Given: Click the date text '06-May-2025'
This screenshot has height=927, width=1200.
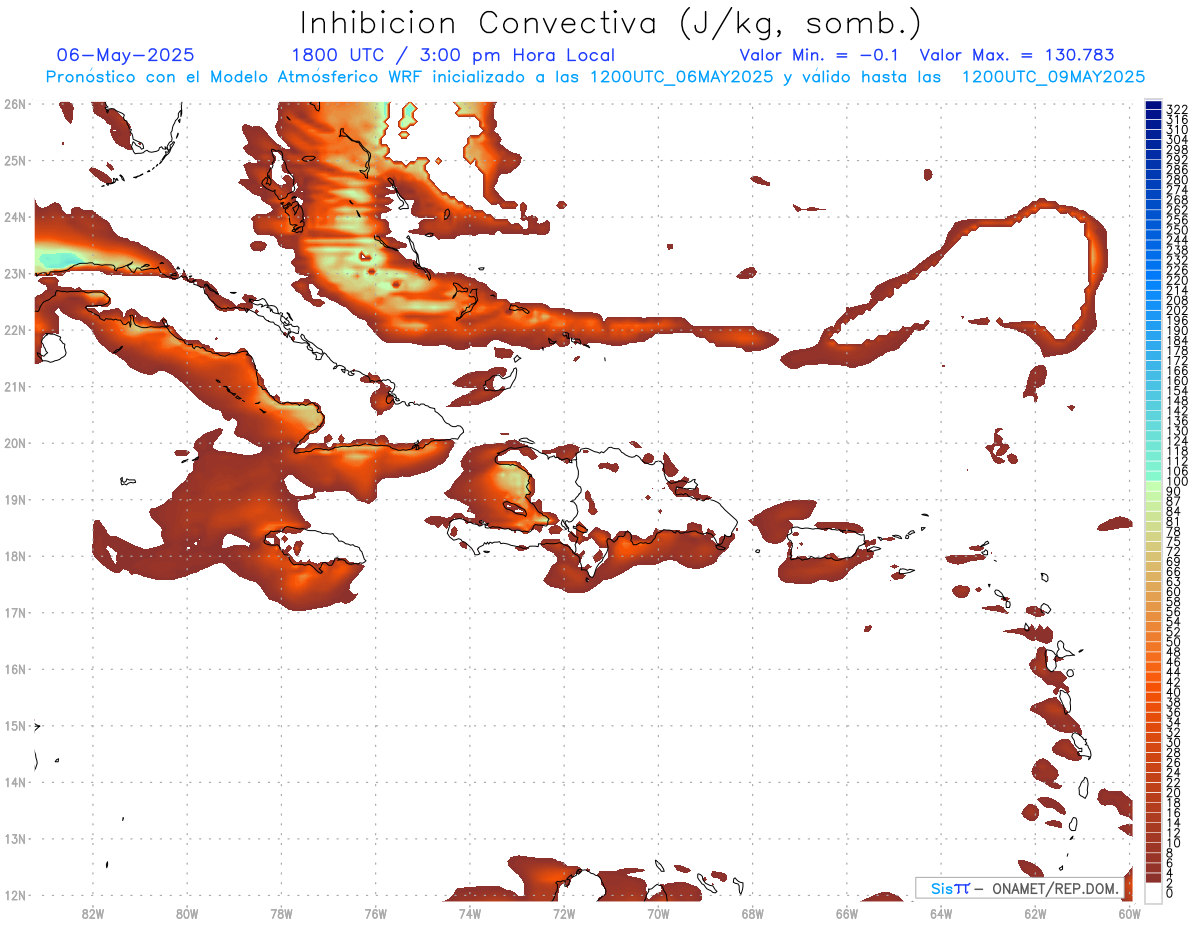Looking at the screenshot, I should 125,55.
